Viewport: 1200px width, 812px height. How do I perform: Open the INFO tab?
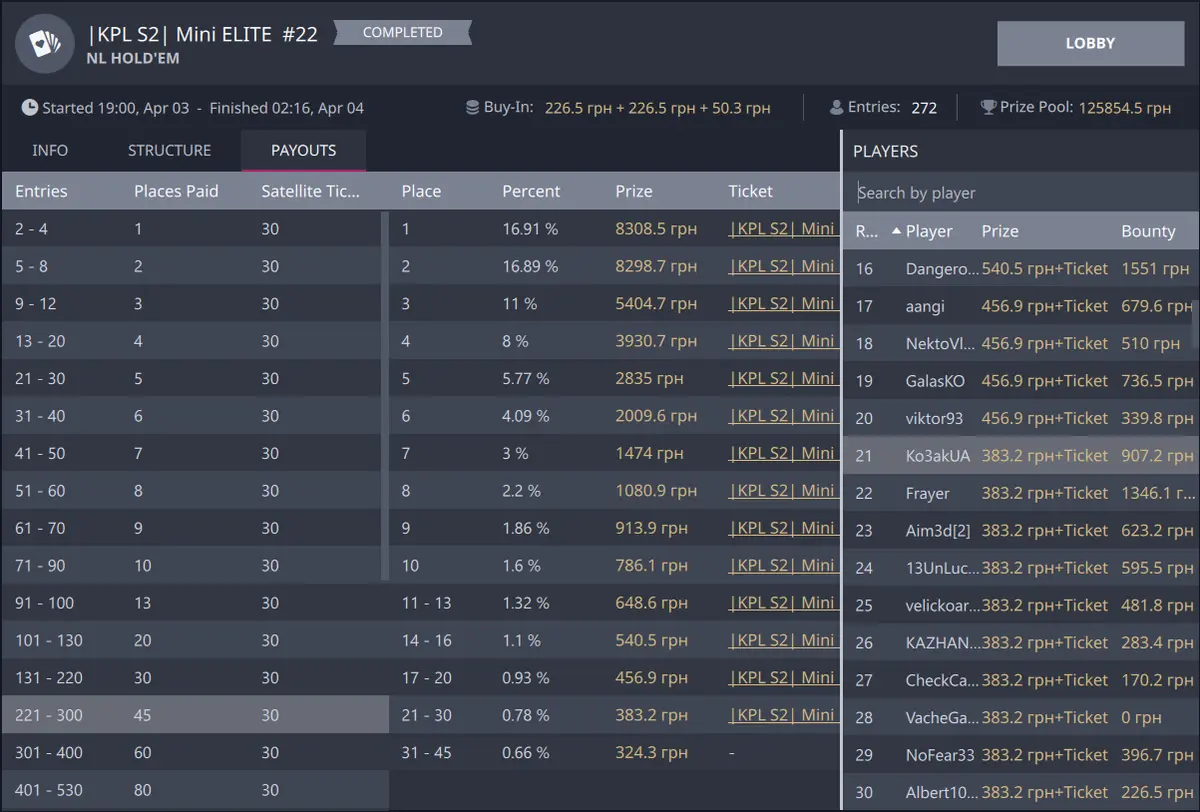point(50,150)
